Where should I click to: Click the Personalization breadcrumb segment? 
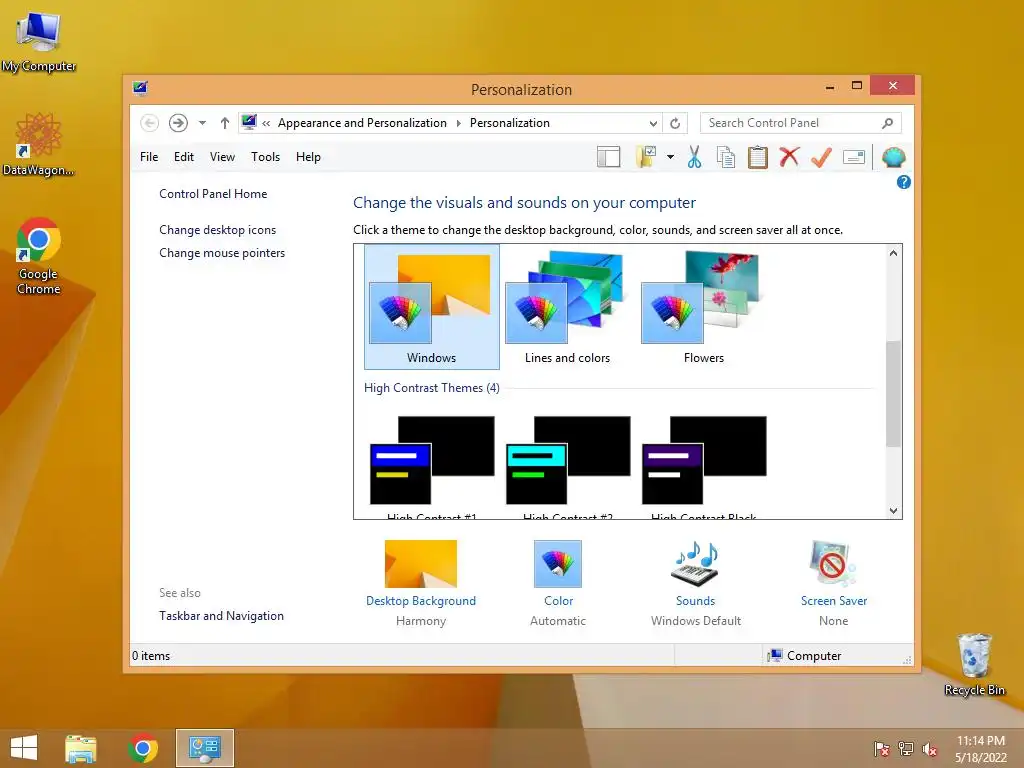[509, 123]
